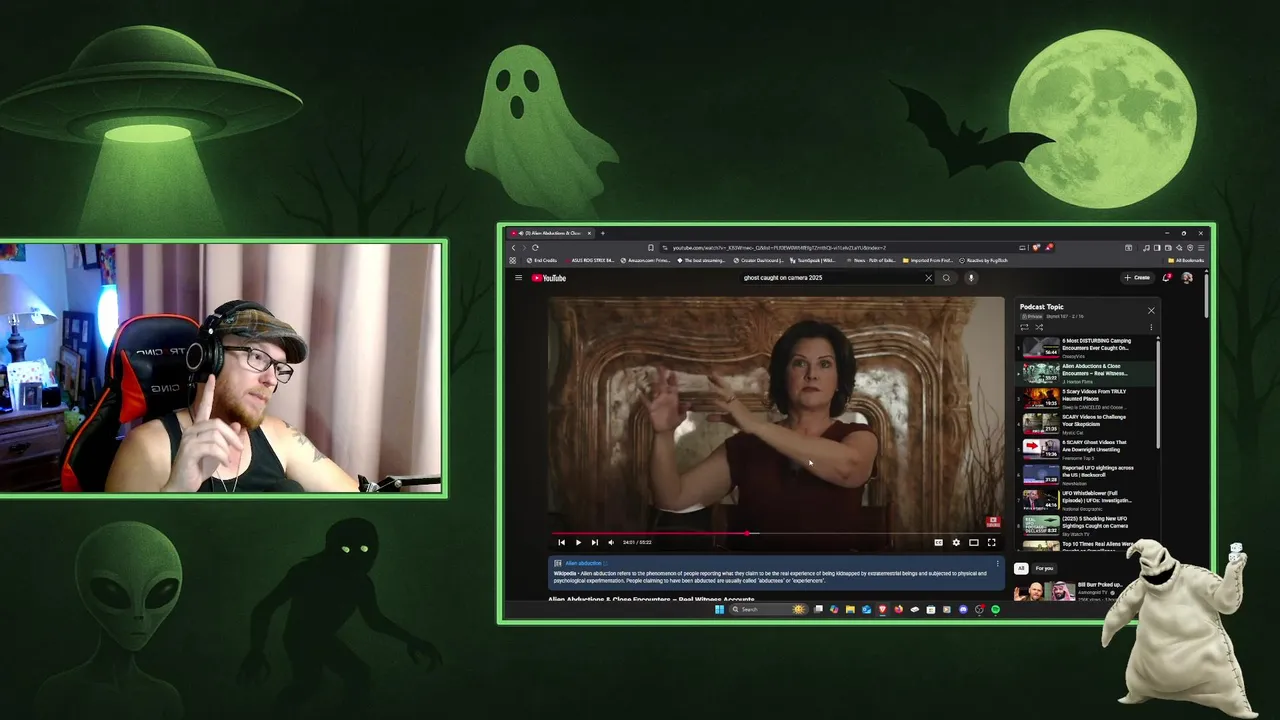This screenshot has height=720, width=1280.
Task: Open the 'ASUS ROG STRIX' bookmark
Action: [x=590, y=260]
